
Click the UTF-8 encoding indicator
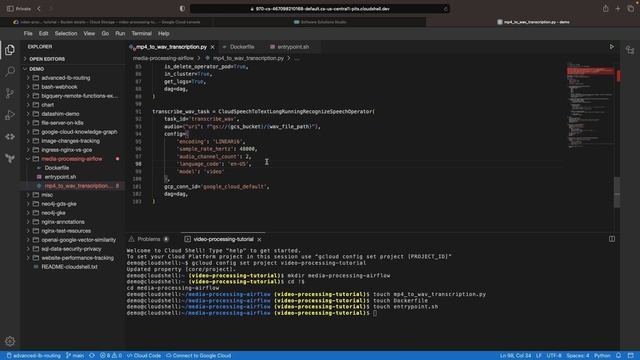click(553, 356)
